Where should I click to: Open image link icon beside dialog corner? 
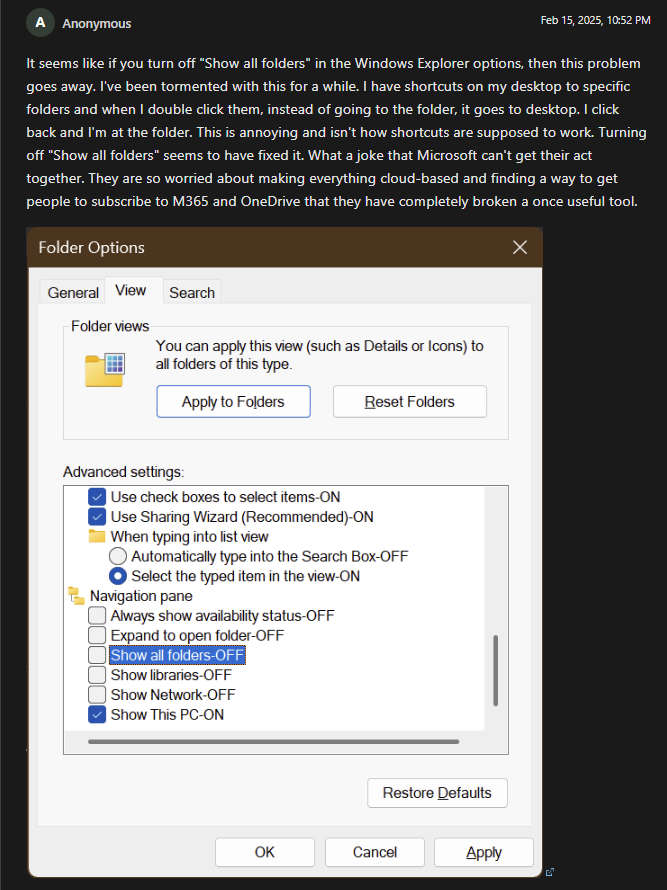(x=549, y=872)
